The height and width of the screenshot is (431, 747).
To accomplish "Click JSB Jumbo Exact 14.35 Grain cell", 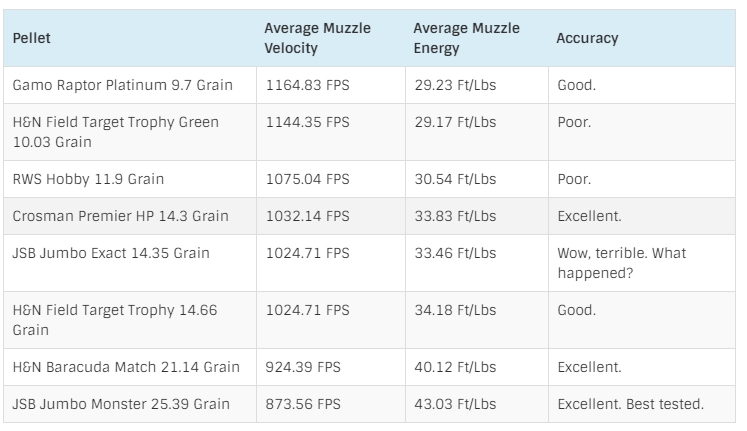I will click(111, 253).
